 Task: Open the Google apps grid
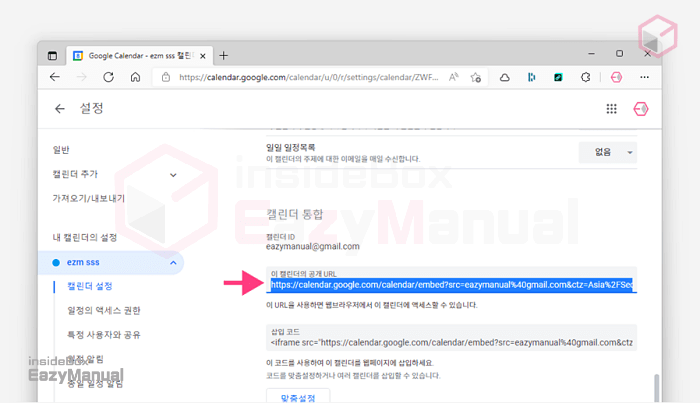click(x=612, y=109)
